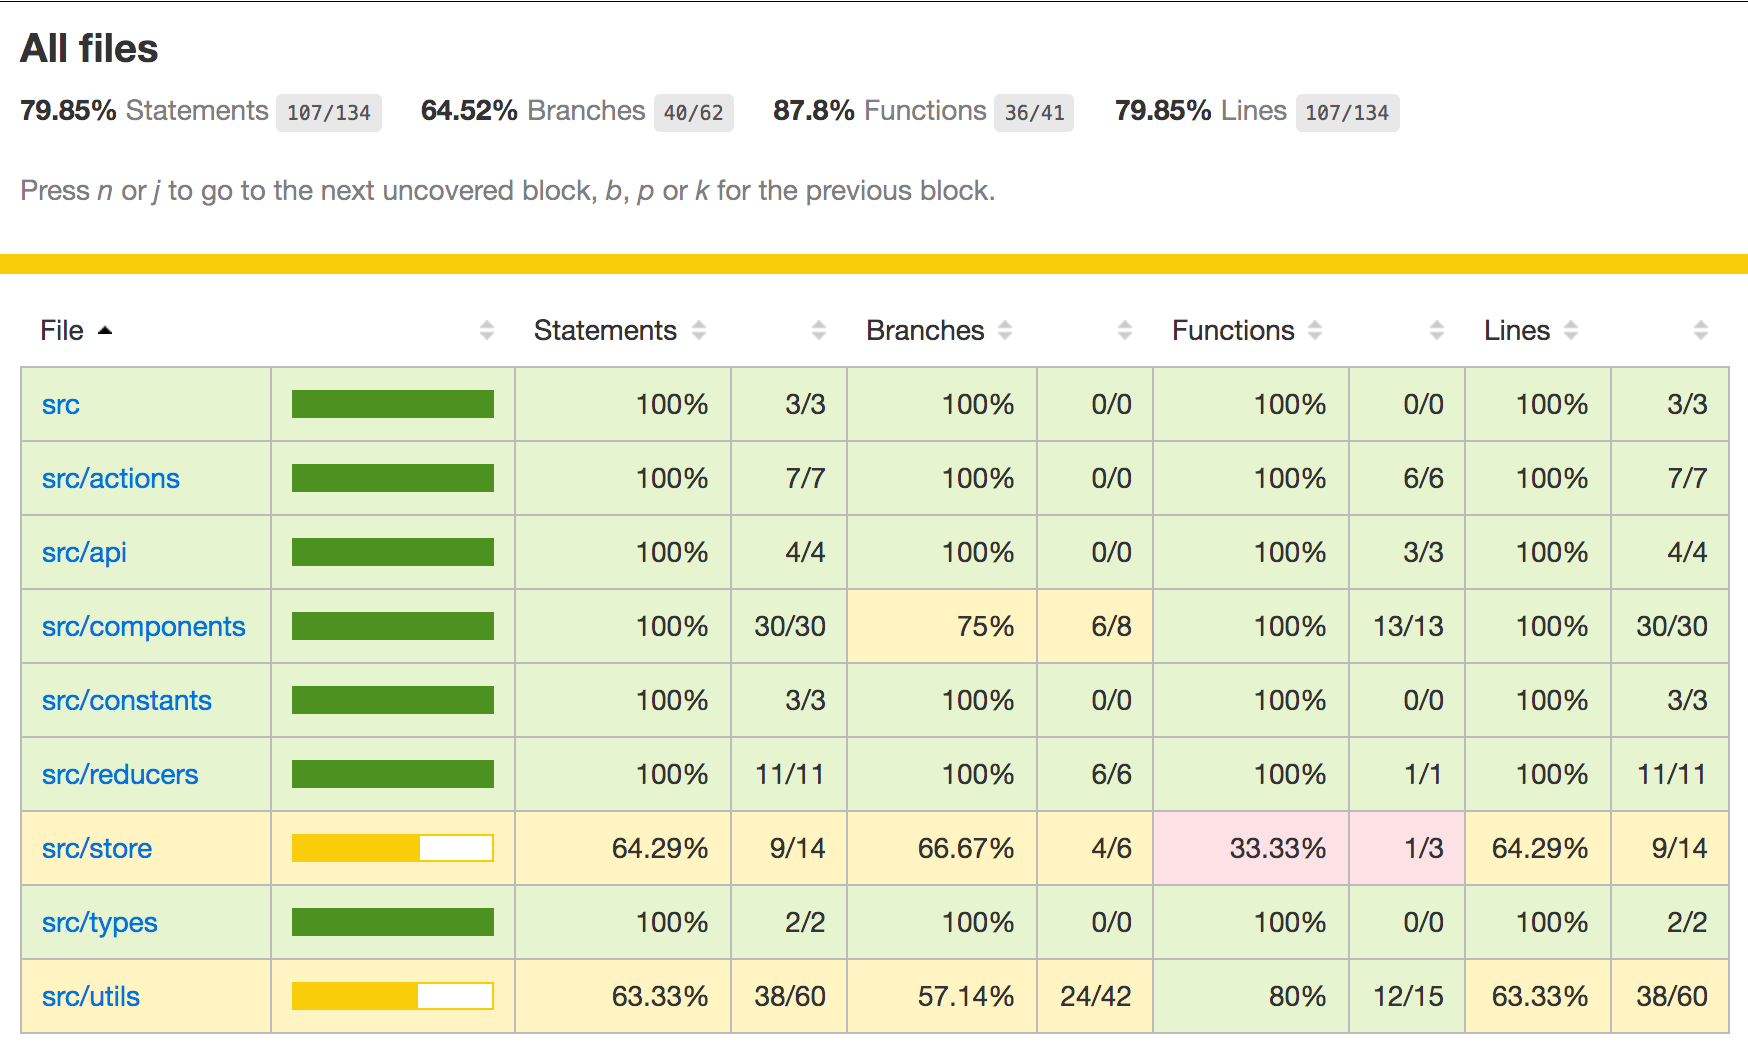Click the 40/62 Branches summary badge
Screen dimensions: 1748x1056
pos(693,113)
